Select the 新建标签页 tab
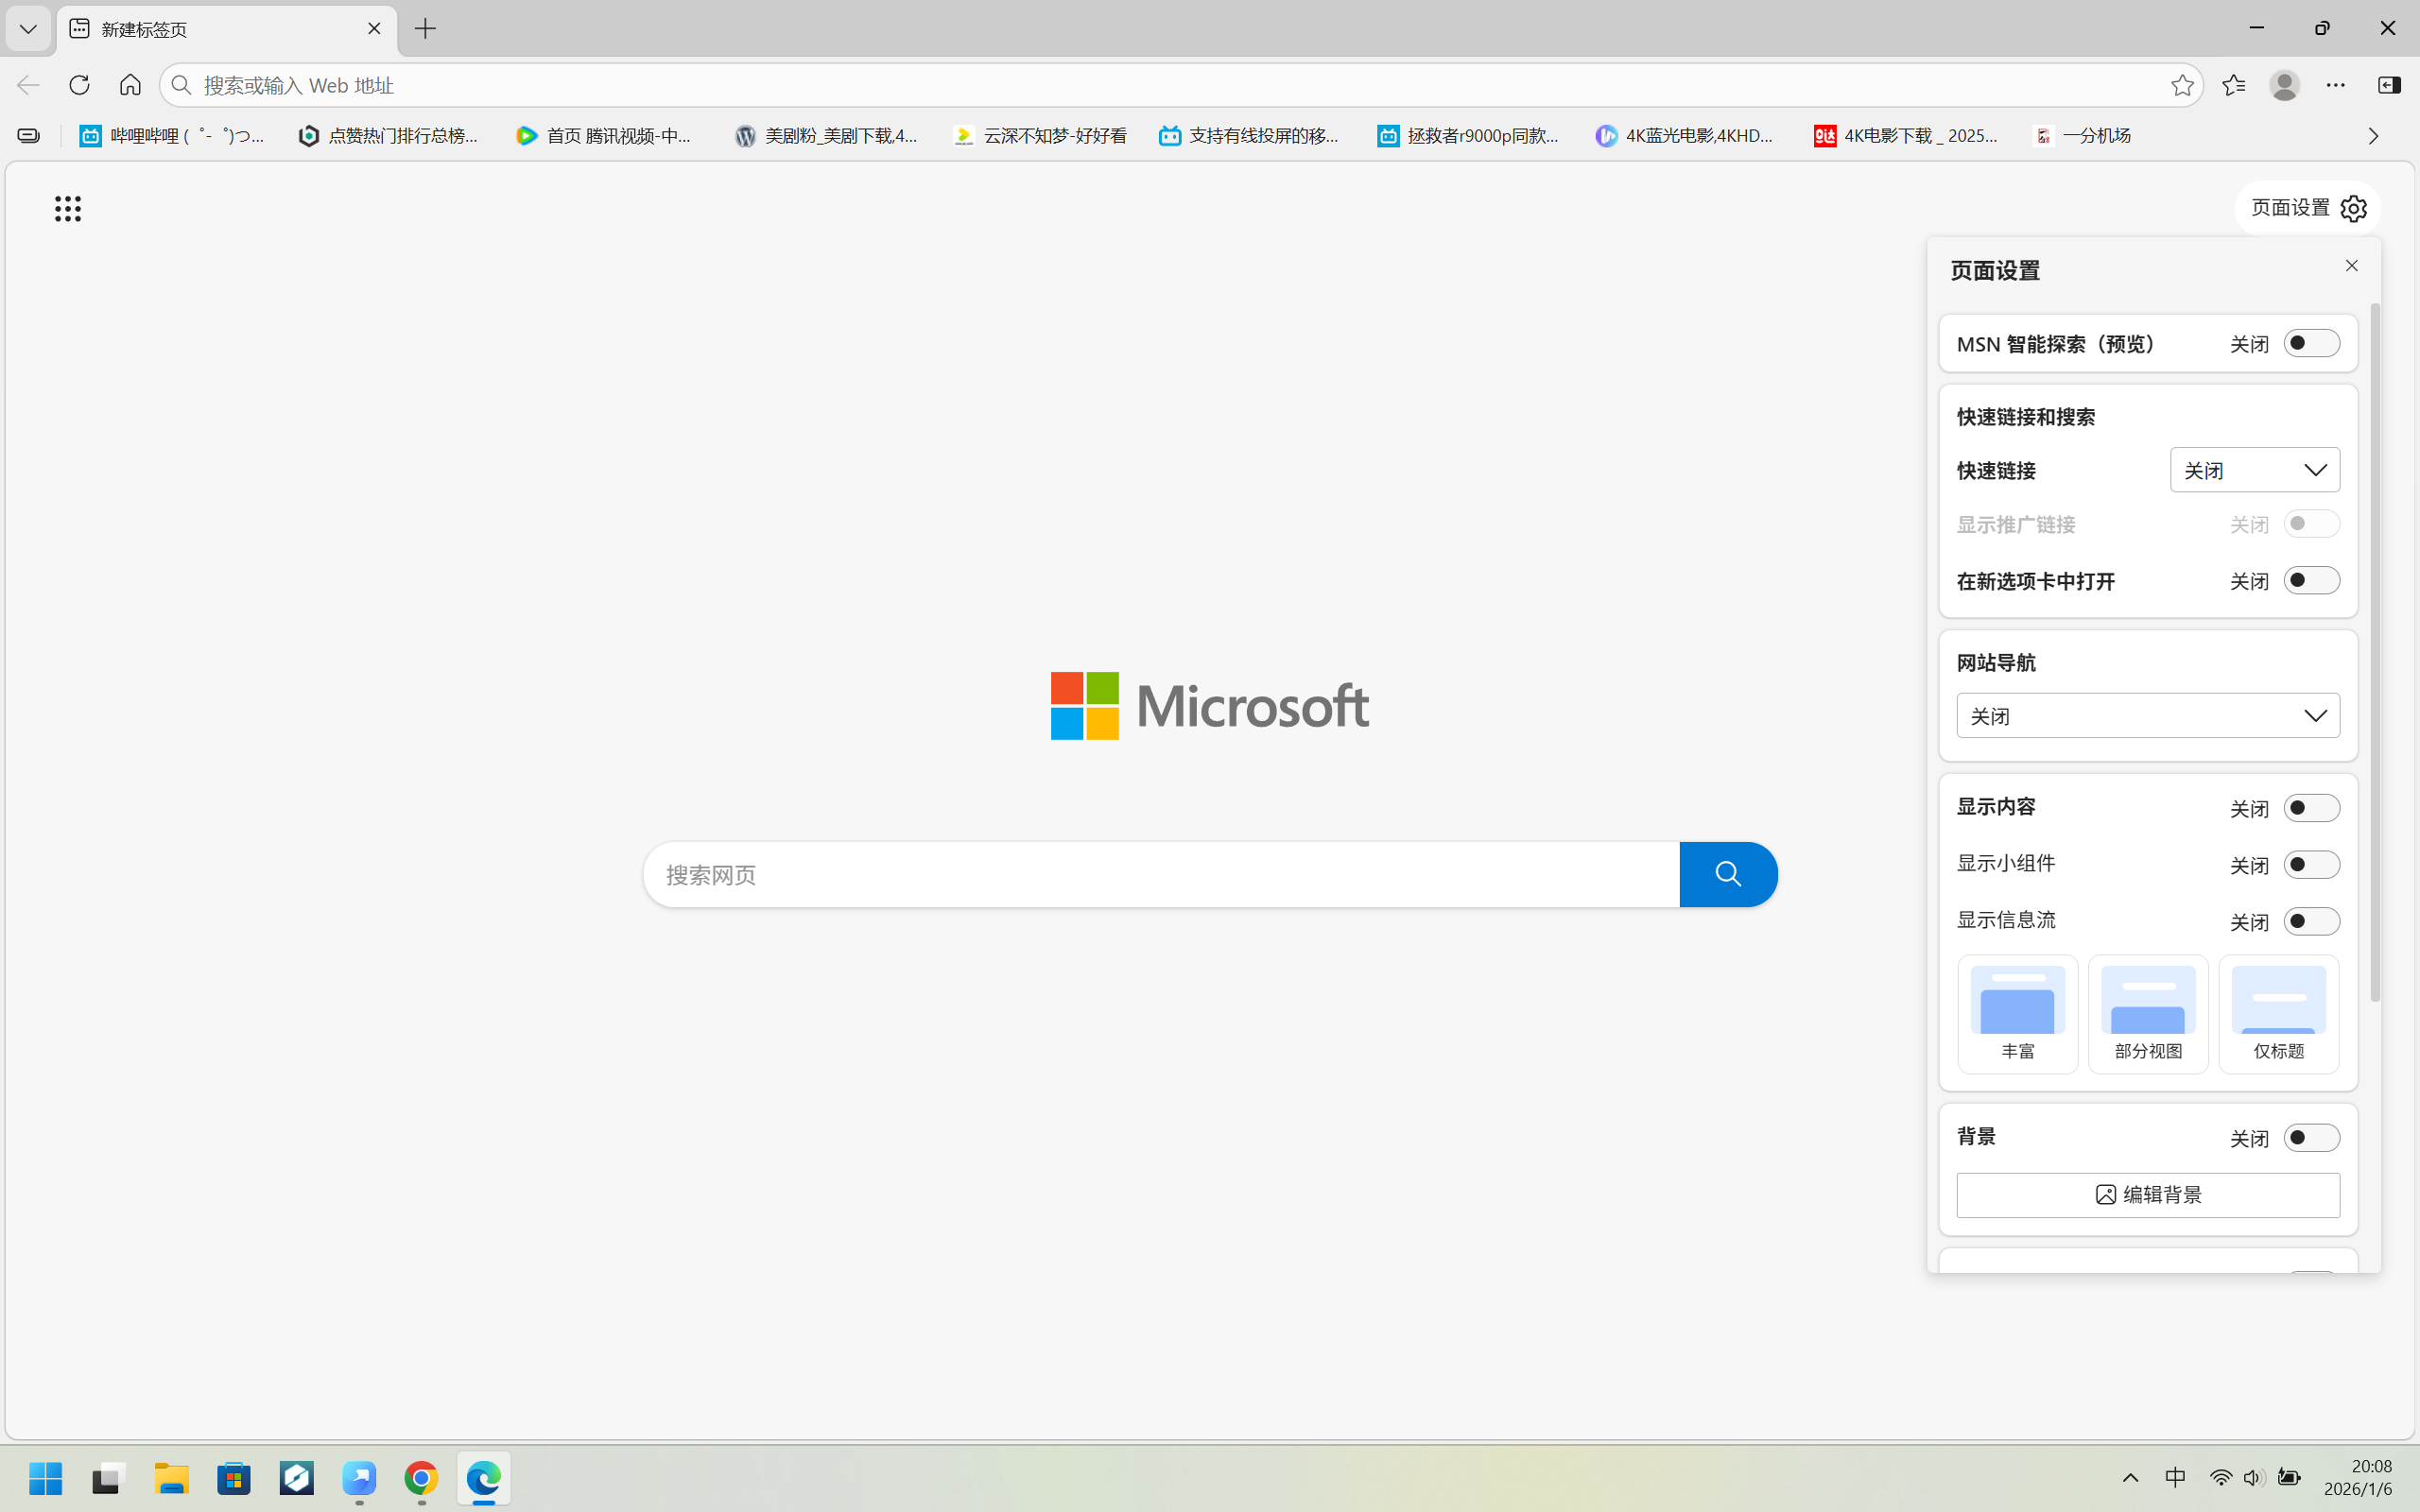The image size is (2420, 1512). click(x=227, y=29)
